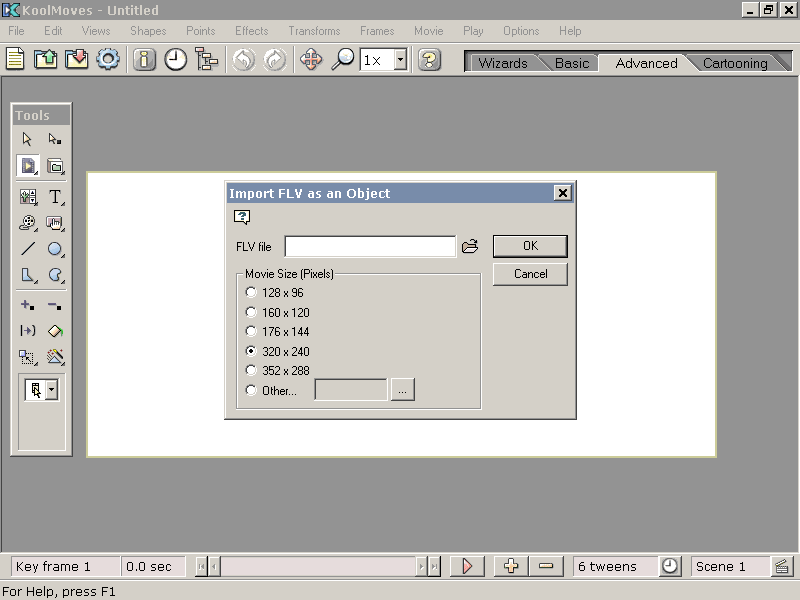Switch to the Basic tab

[x=572, y=63]
